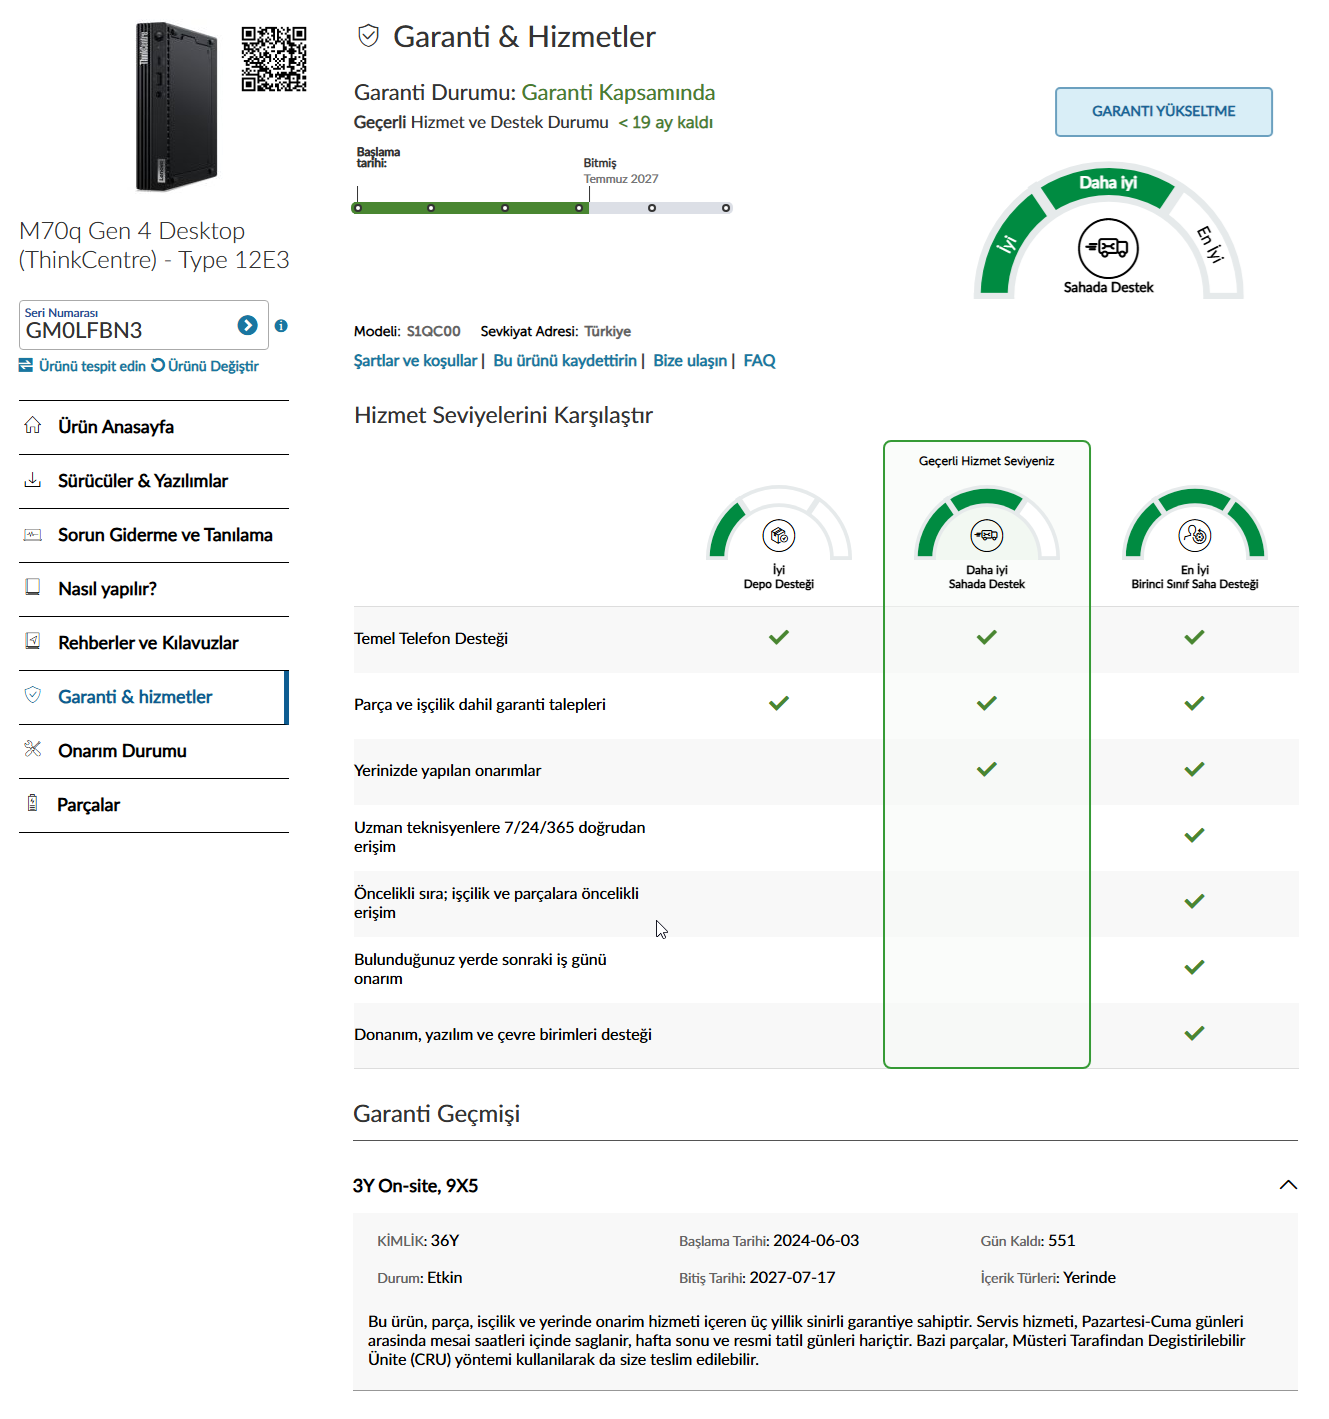Click the Garanti Kapsamında status text

click(x=618, y=93)
